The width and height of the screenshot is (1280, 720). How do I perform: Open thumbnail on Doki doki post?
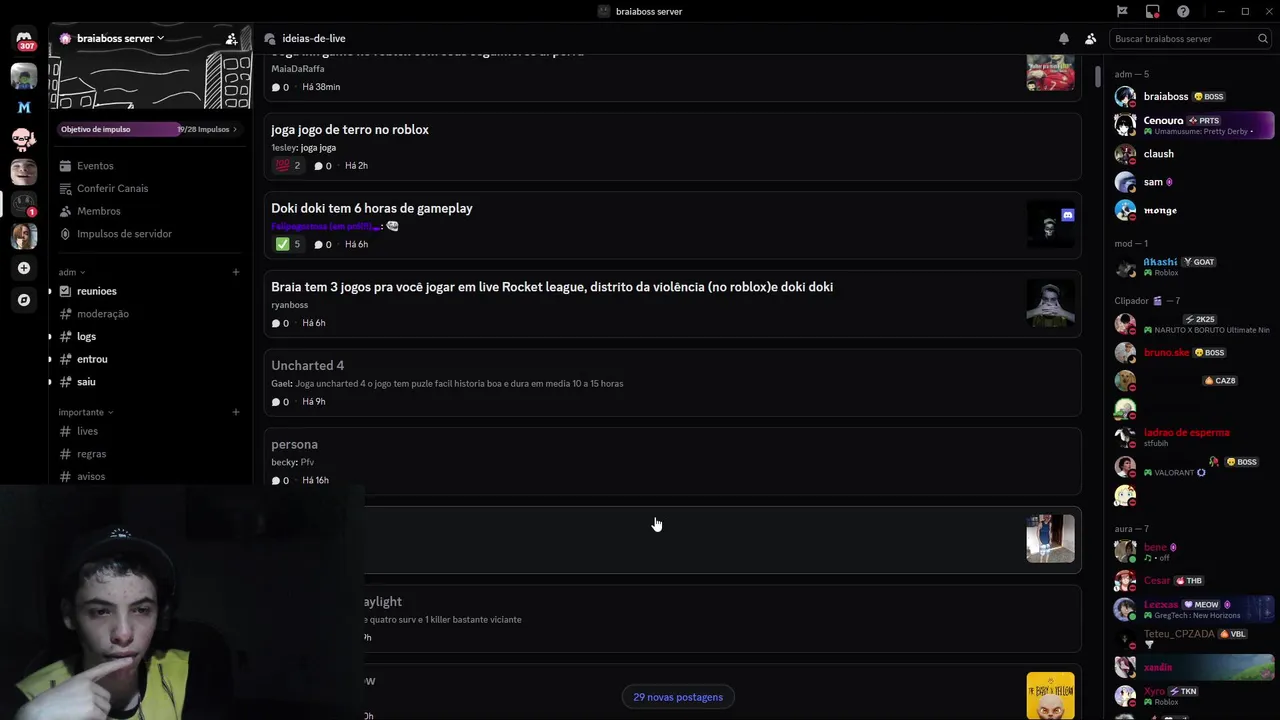[x=1050, y=224]
